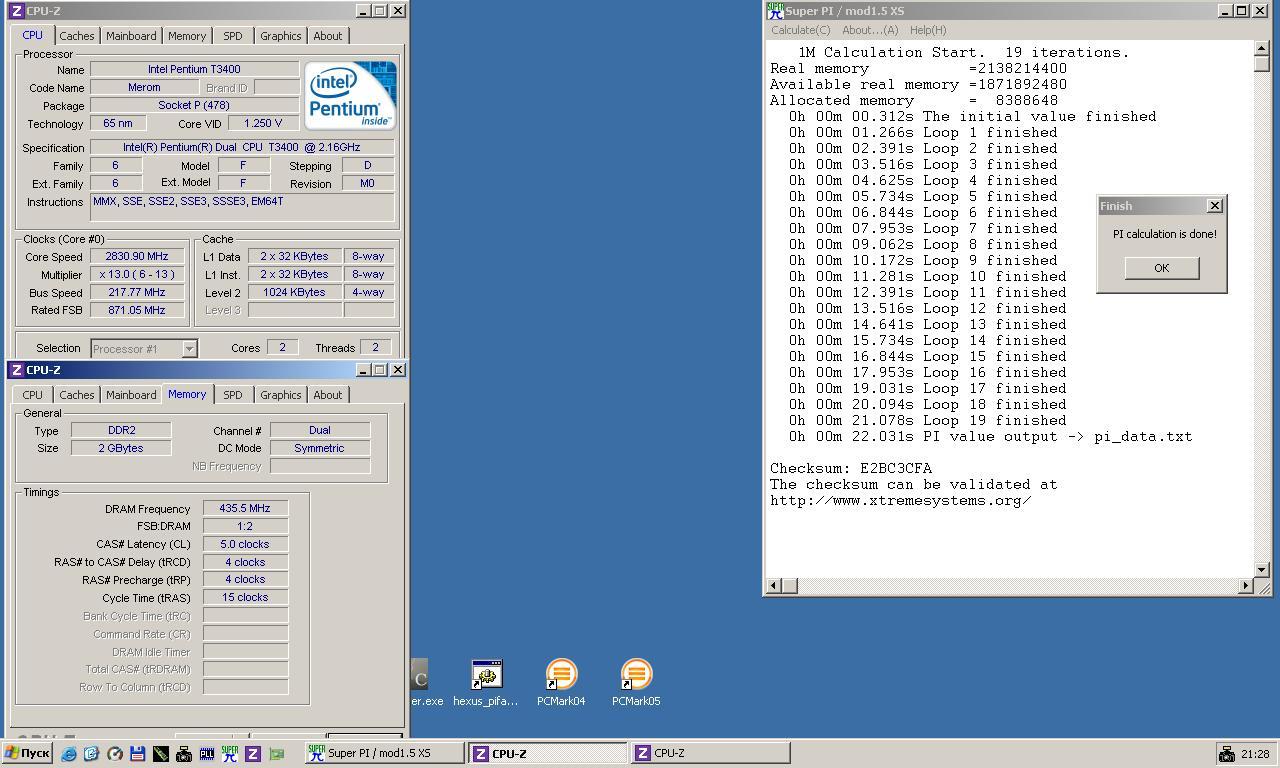This screenshot has height=768, width=1280.
Task: Click the Super PI horizontal scrollbar thumb
Action: [x=789, y=585]
